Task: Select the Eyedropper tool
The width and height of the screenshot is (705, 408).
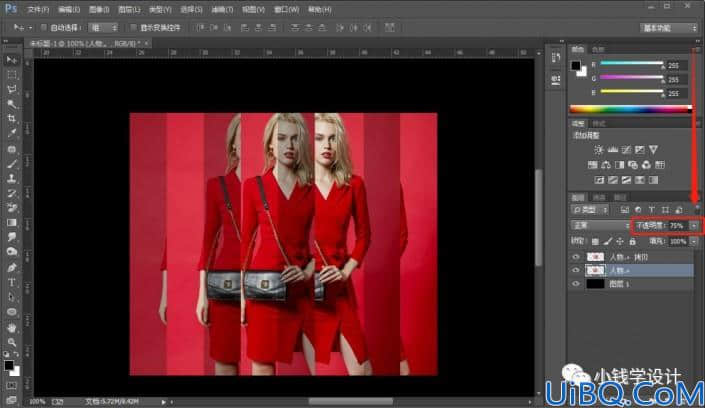Action: click(12, 134)
